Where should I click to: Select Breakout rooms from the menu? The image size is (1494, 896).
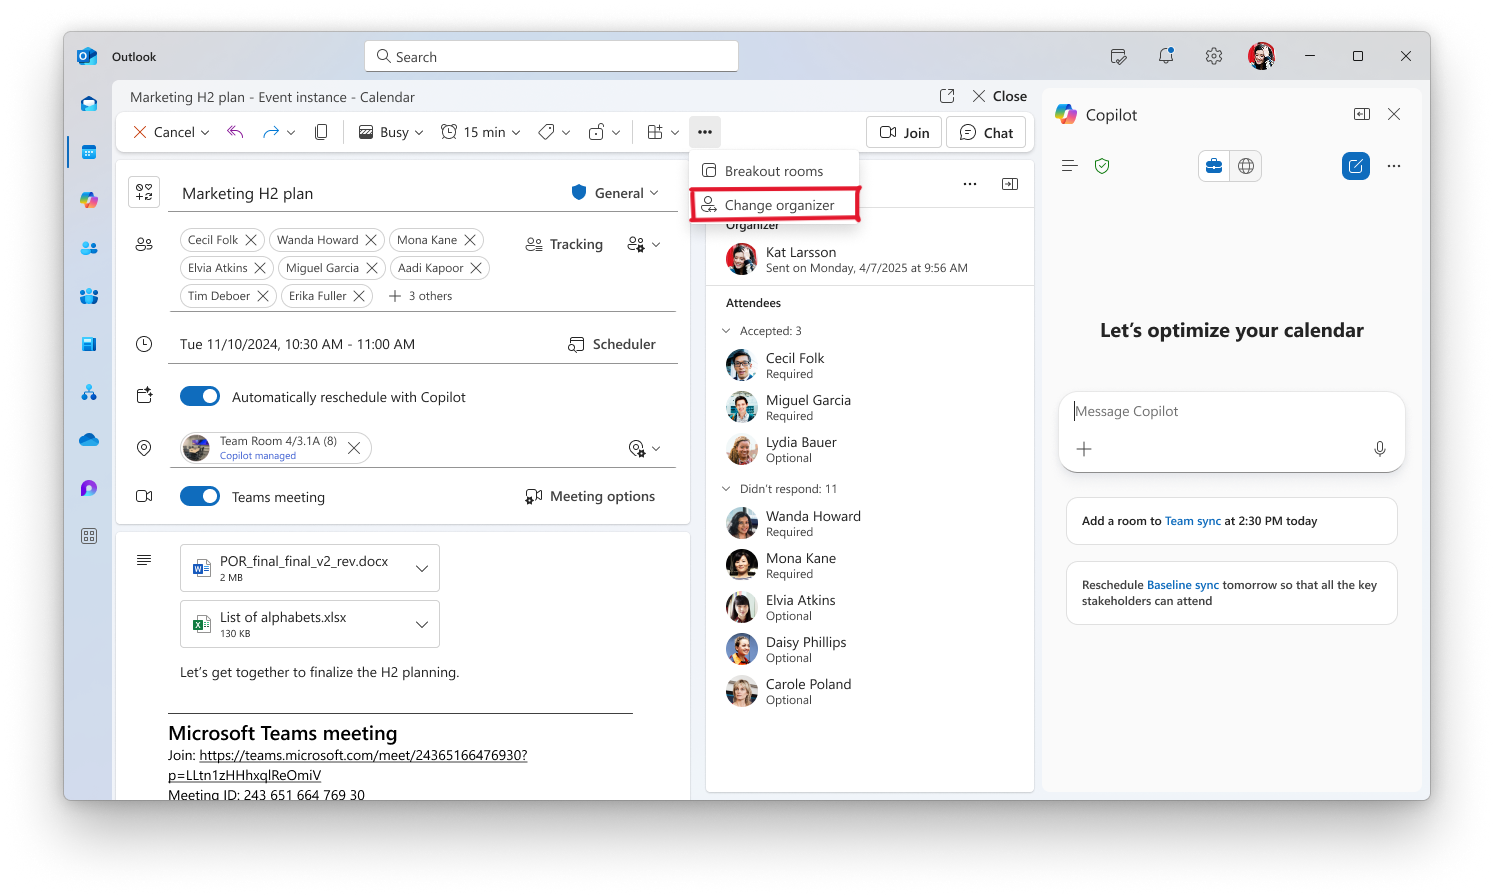pos(775,171)
